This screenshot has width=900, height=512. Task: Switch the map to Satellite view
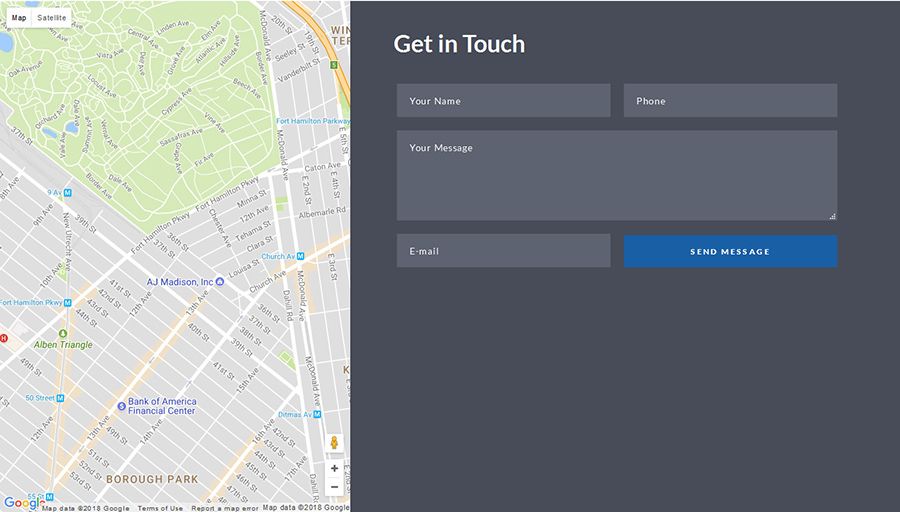tap(52, 18)
